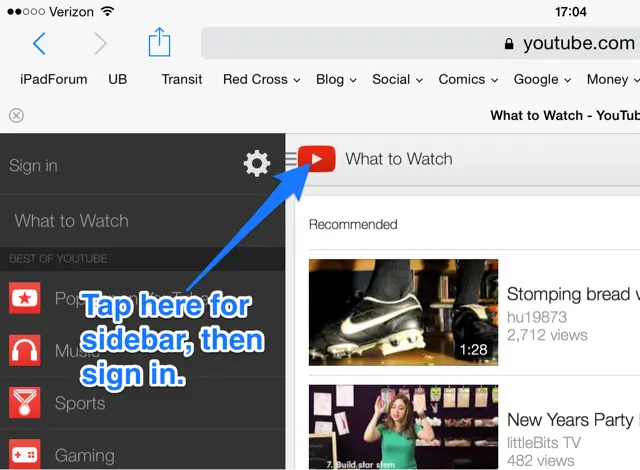Open the Transit bookmark
640x470 pixels.
pos(182,79)
